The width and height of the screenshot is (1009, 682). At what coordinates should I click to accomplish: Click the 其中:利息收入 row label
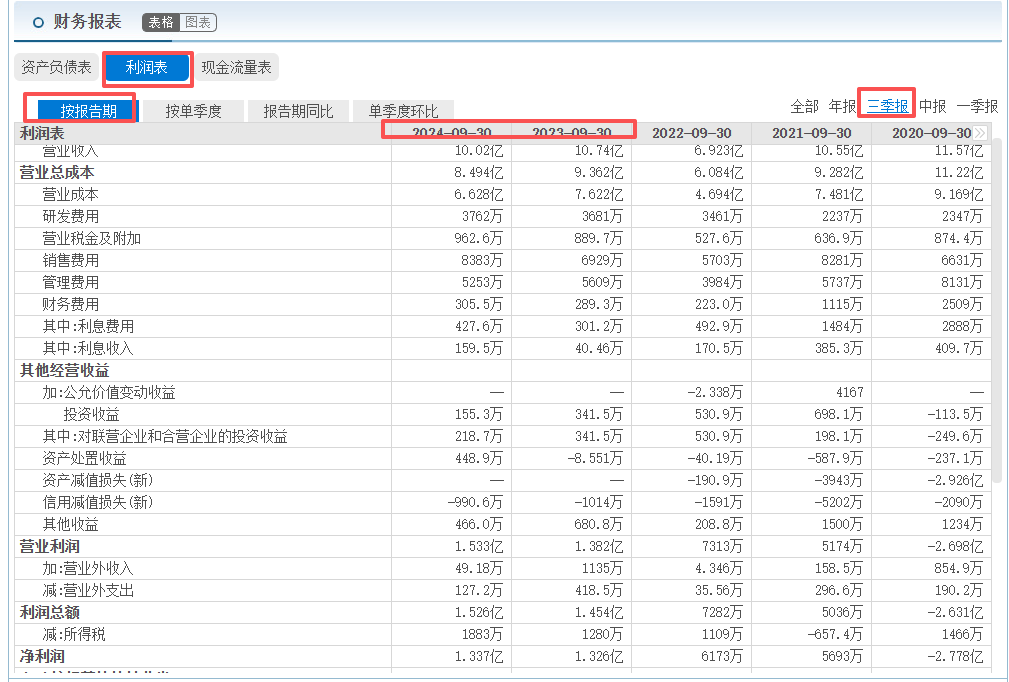point(88,348)
